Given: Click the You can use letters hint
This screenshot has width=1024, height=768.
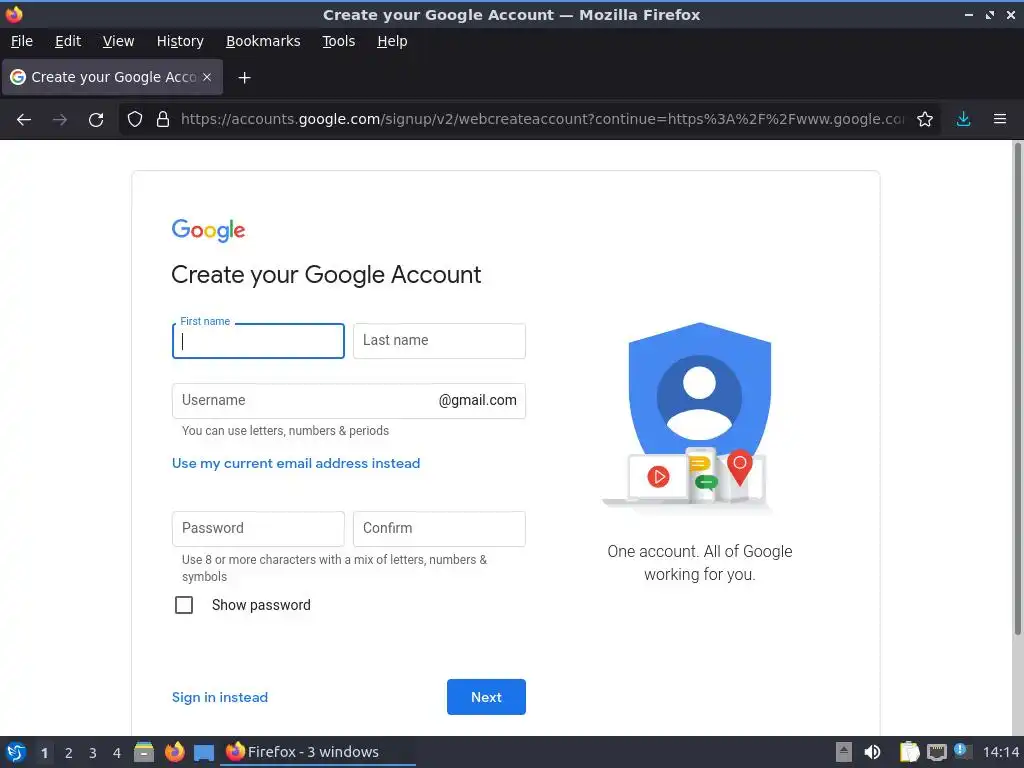Looking at the screenshot, I should pos(285,431).
